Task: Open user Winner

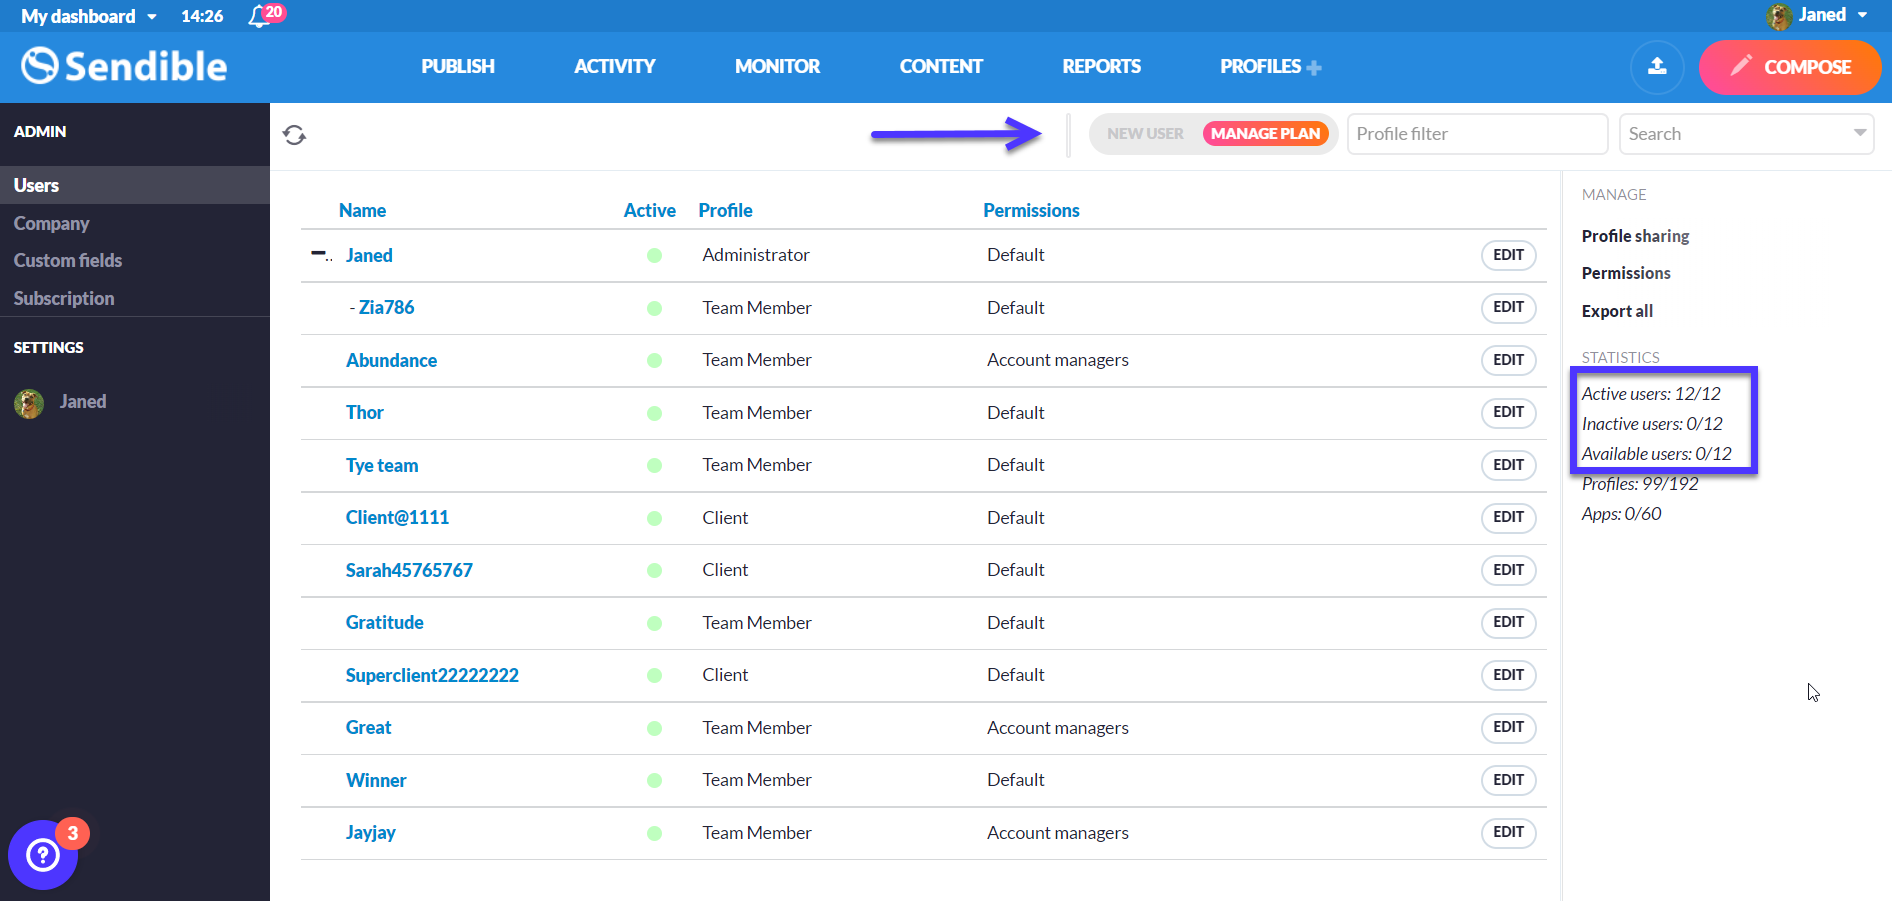Action: pyautogui.click(x=376, y=780)
